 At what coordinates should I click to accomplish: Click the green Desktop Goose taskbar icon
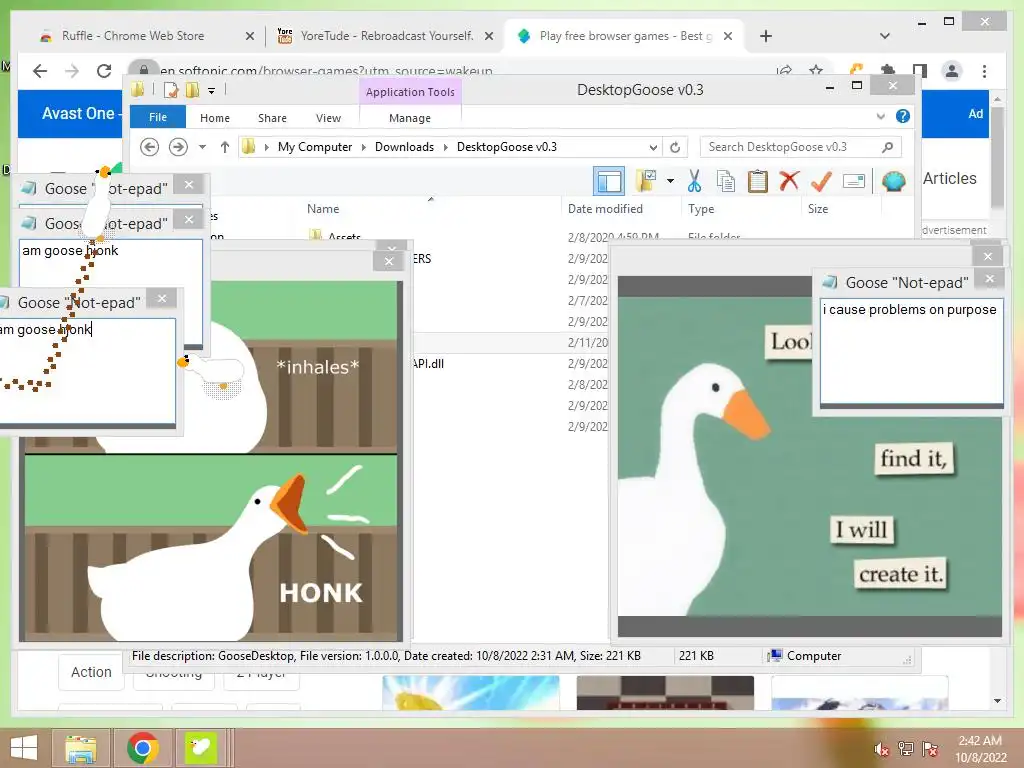(x=200, y=748)
